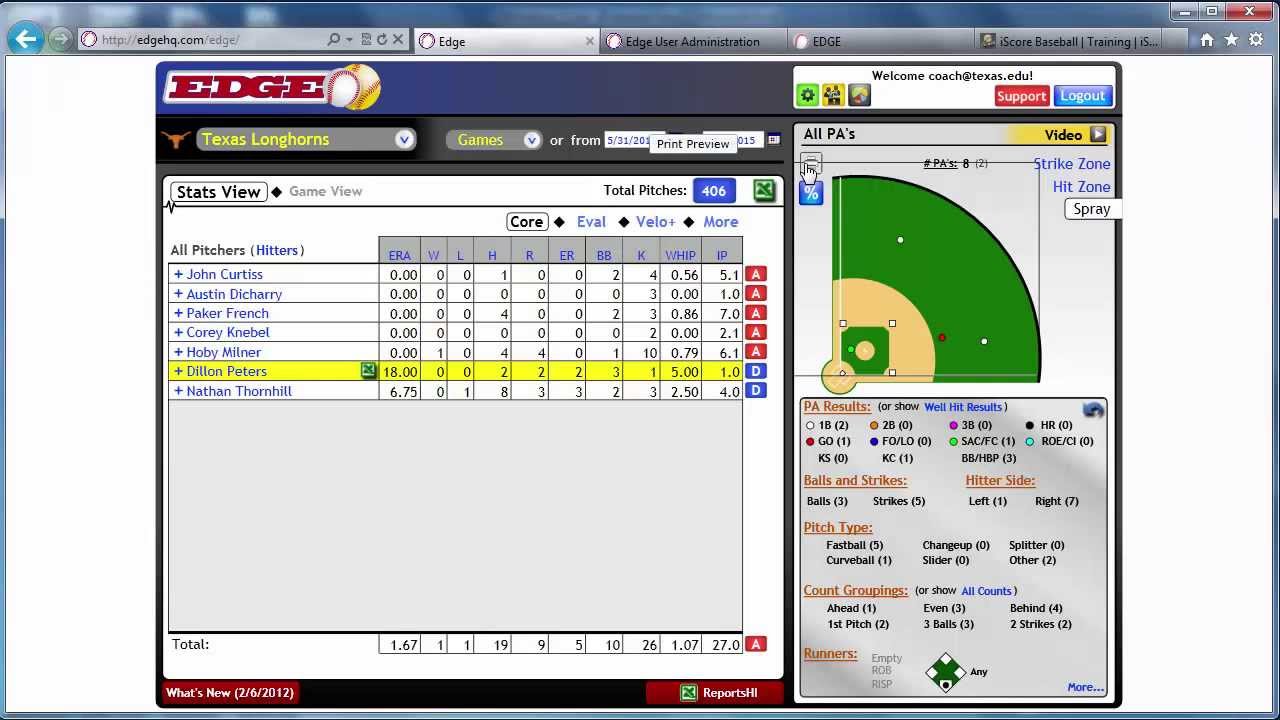Click the green gear settings icon
The image size is (1280, 720).
[808, 96]
